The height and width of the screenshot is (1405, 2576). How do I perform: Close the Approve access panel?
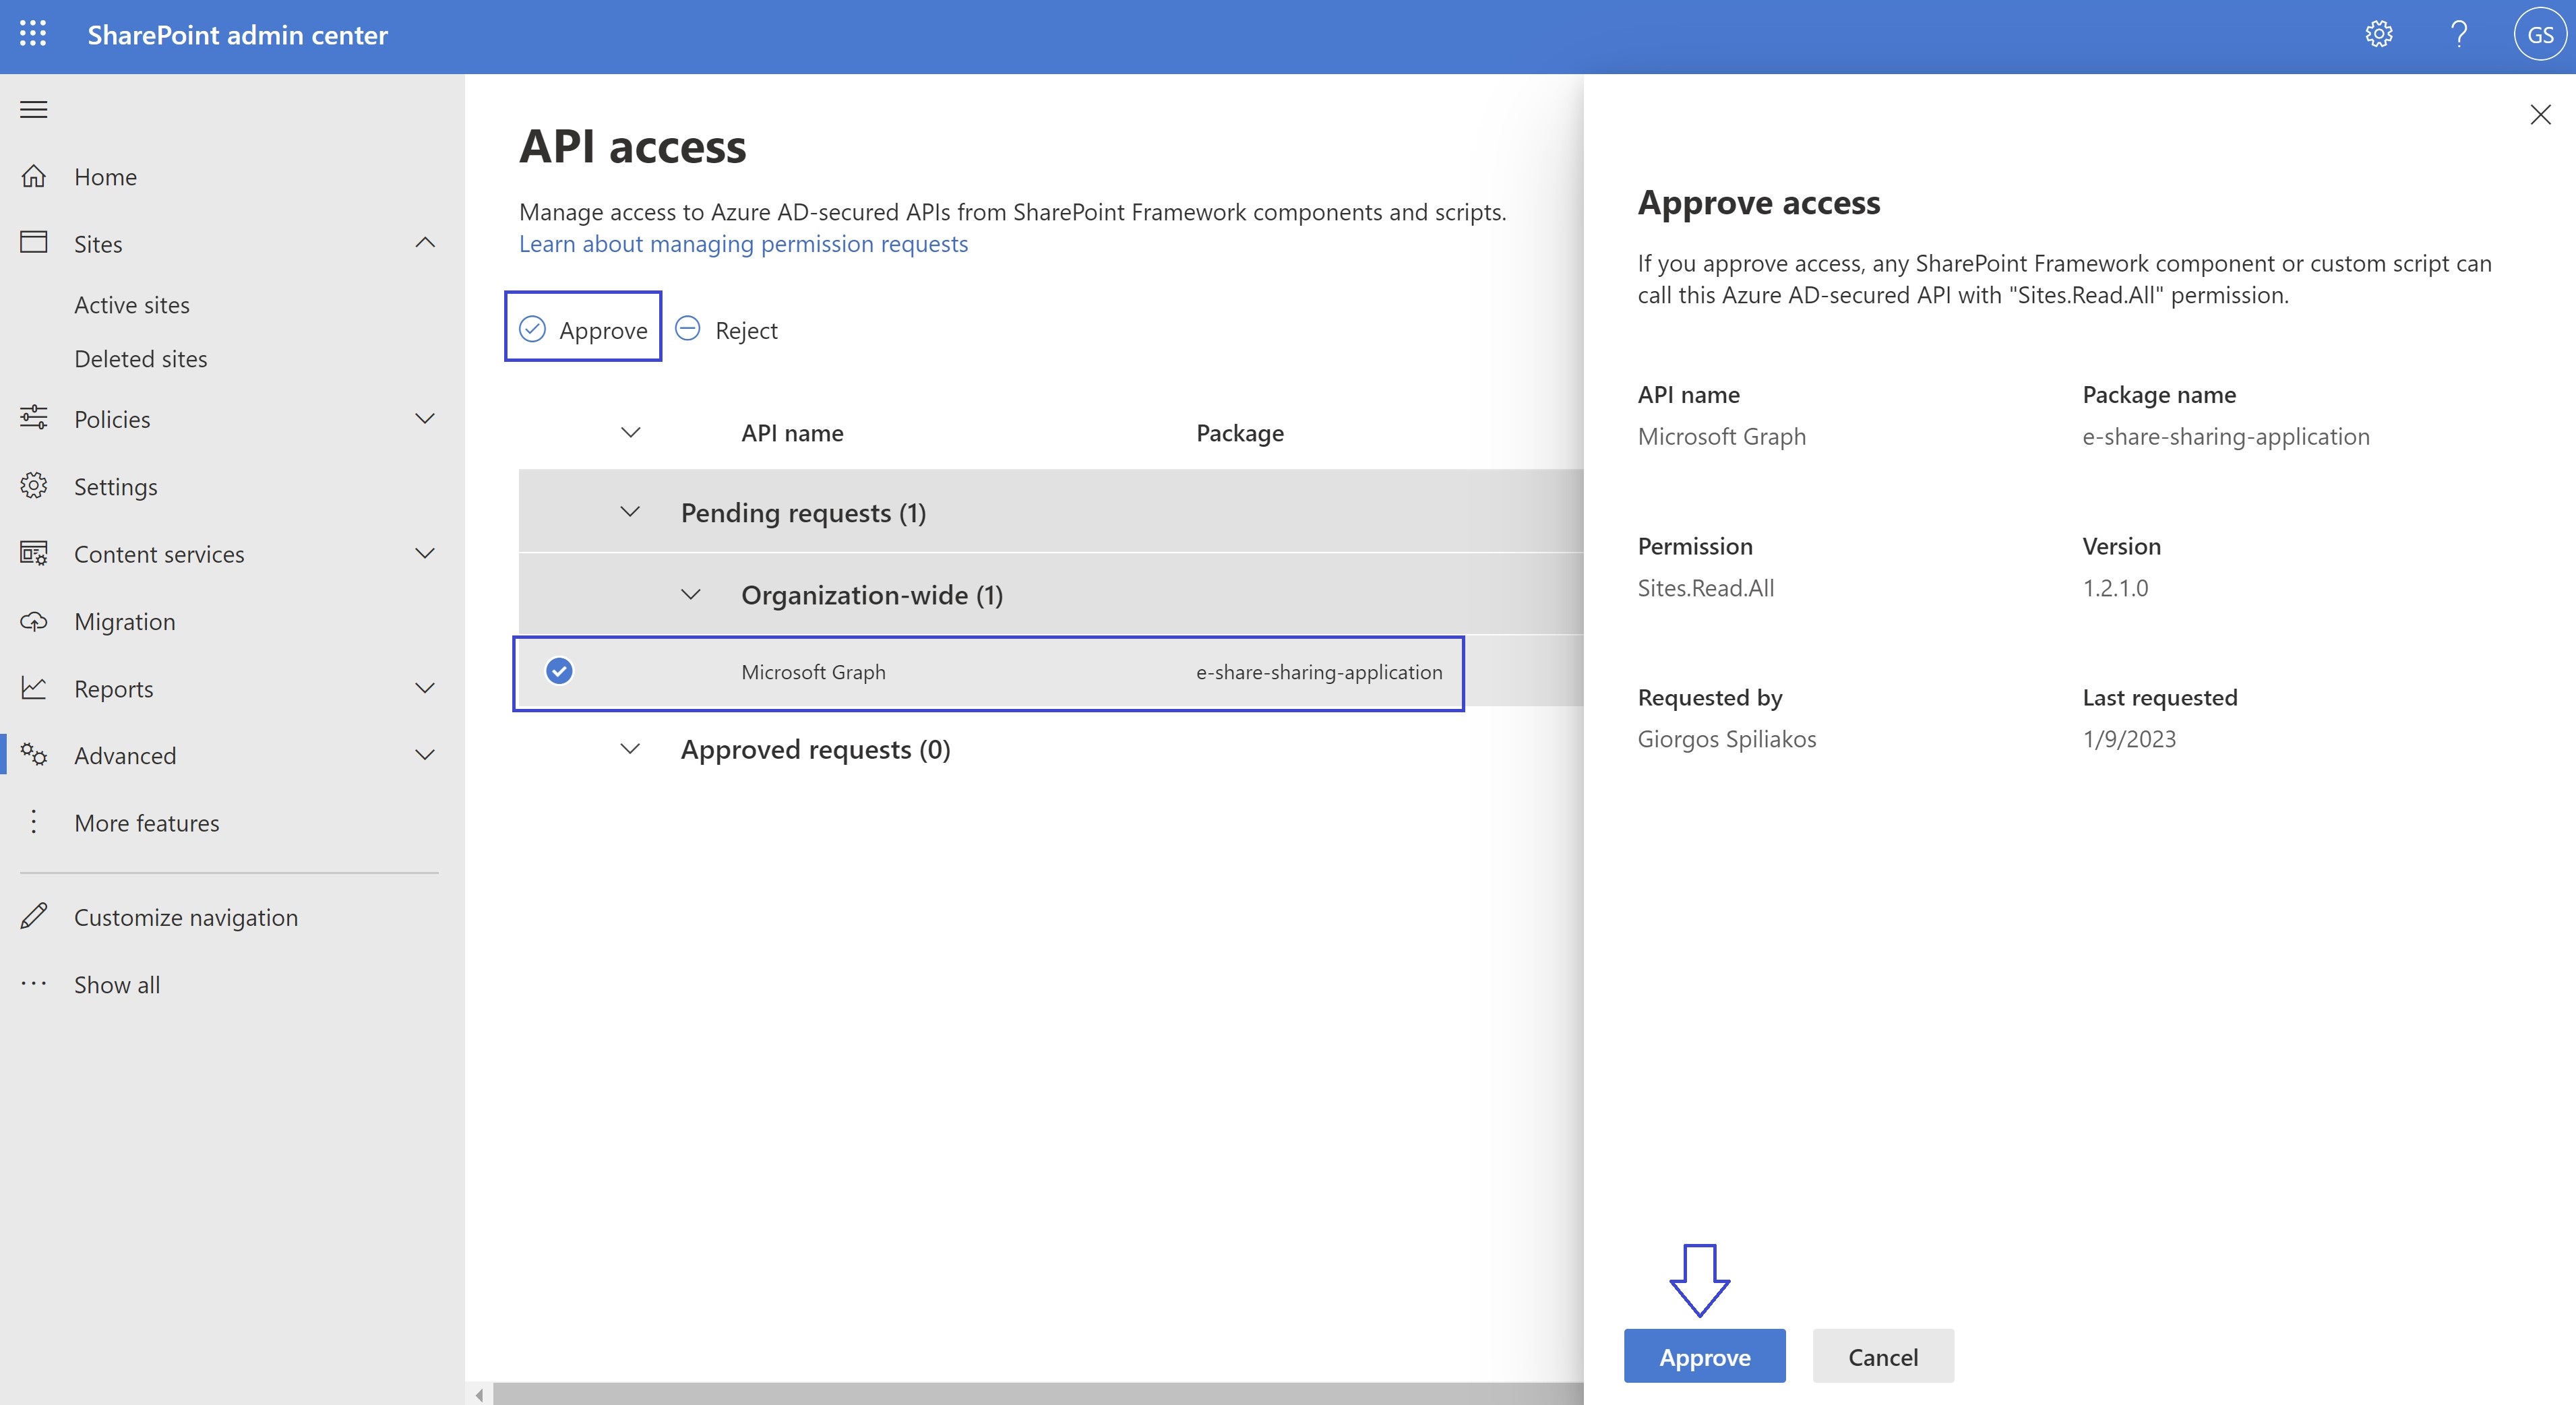coord(2540,114)
